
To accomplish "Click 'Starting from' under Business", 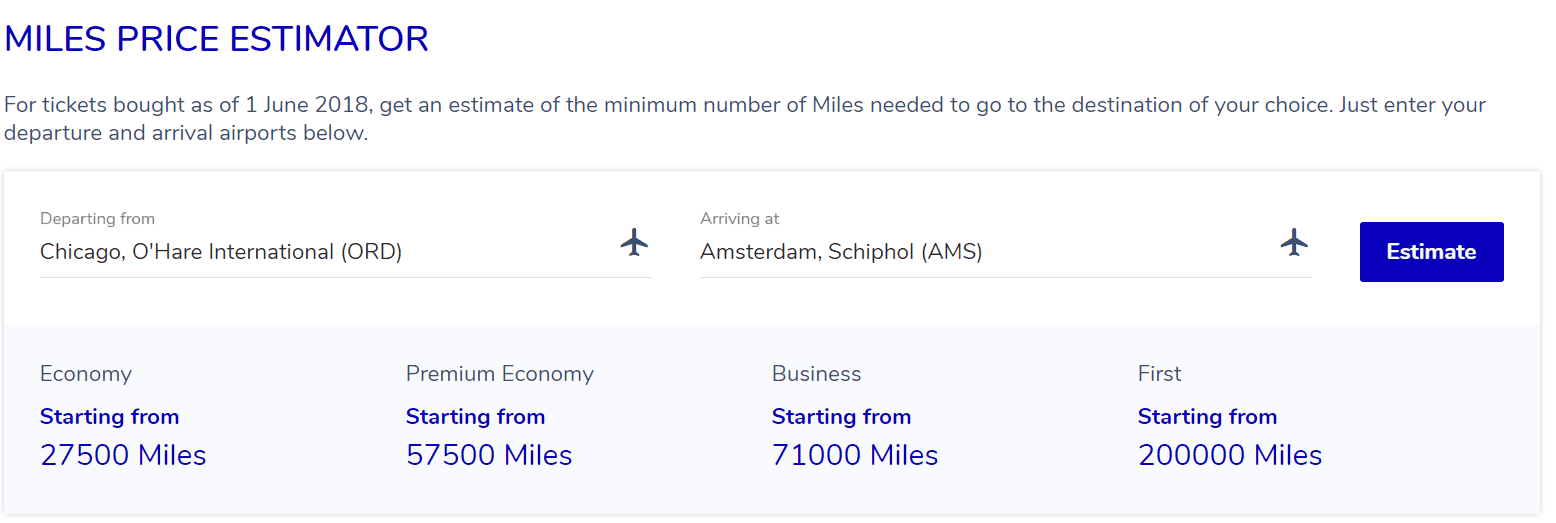I will [841, 417].
